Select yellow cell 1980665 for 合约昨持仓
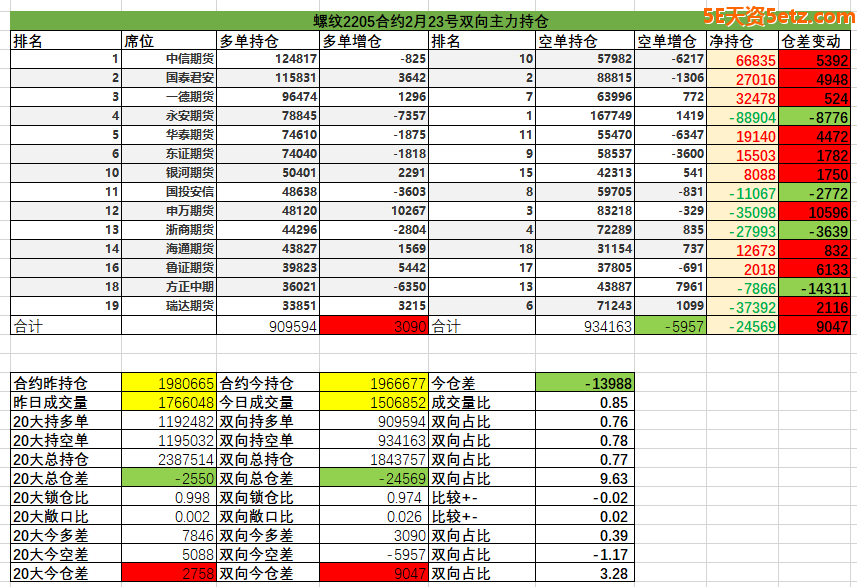Image resolution: width=857 pixels, height=587 pixels. coord(169,383)
